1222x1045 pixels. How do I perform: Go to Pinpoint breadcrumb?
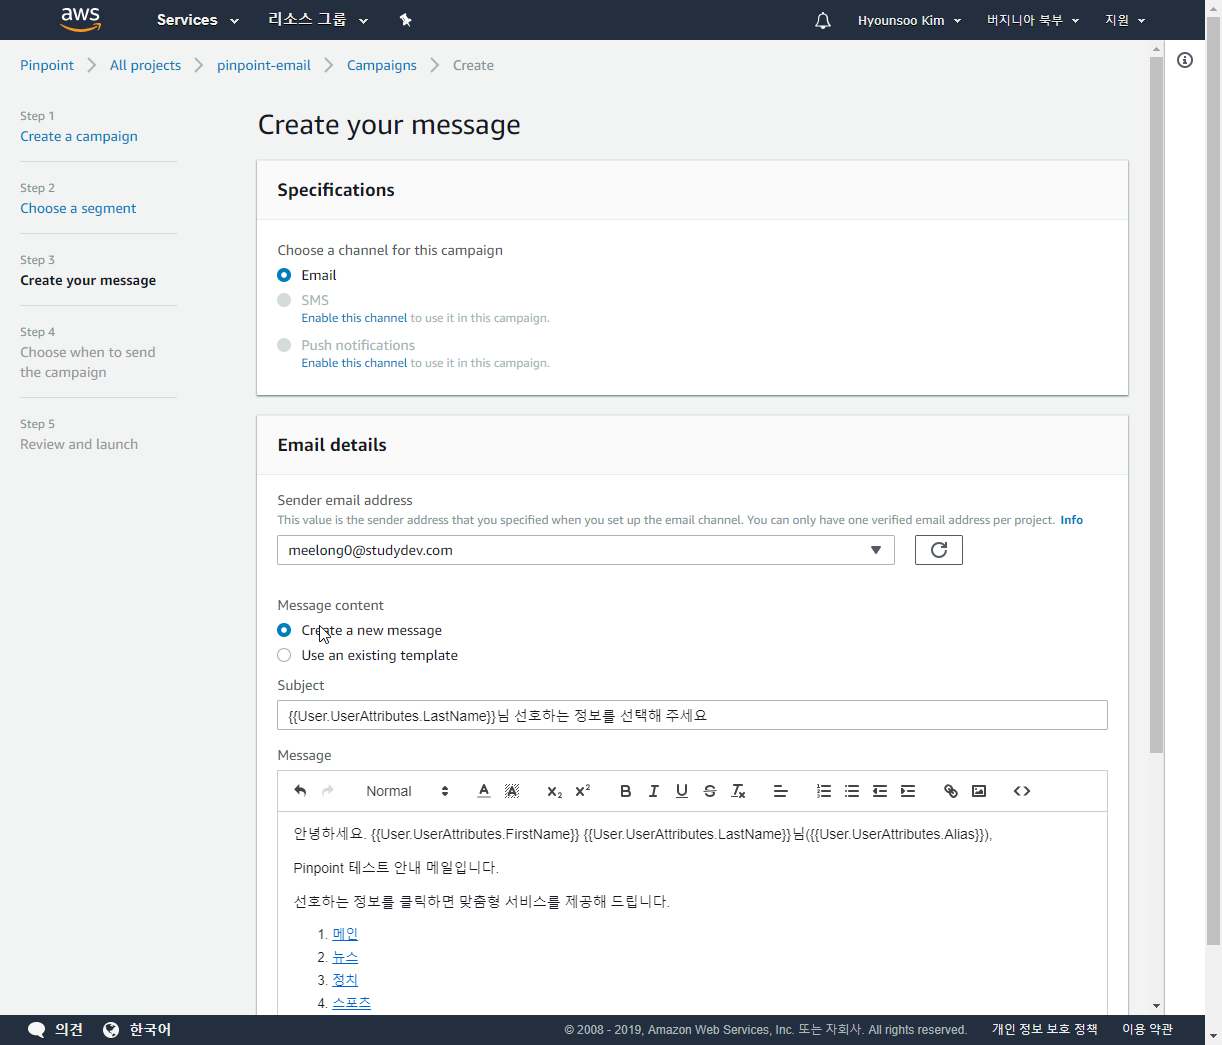[x=47, y=65]
